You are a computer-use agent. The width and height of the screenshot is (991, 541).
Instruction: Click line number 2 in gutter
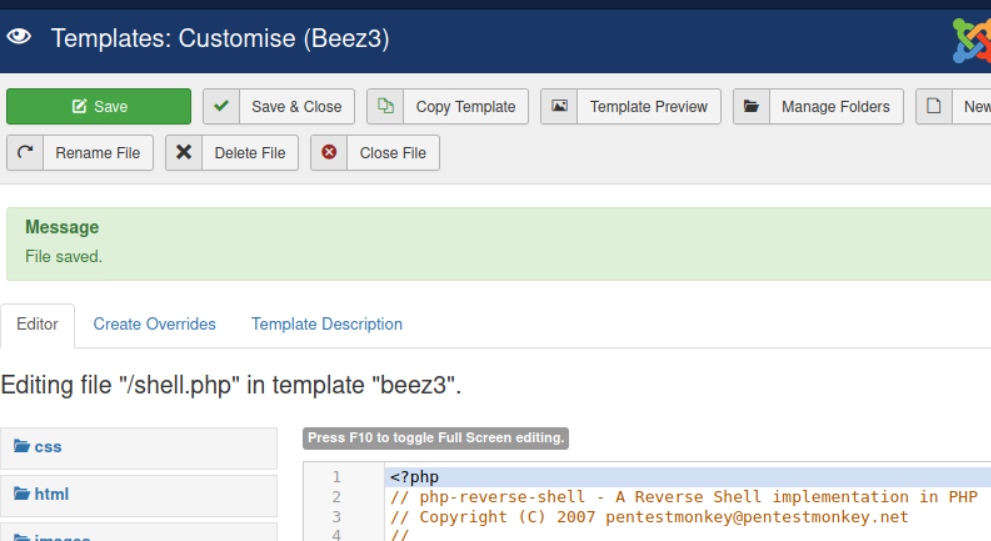(336, 497)
